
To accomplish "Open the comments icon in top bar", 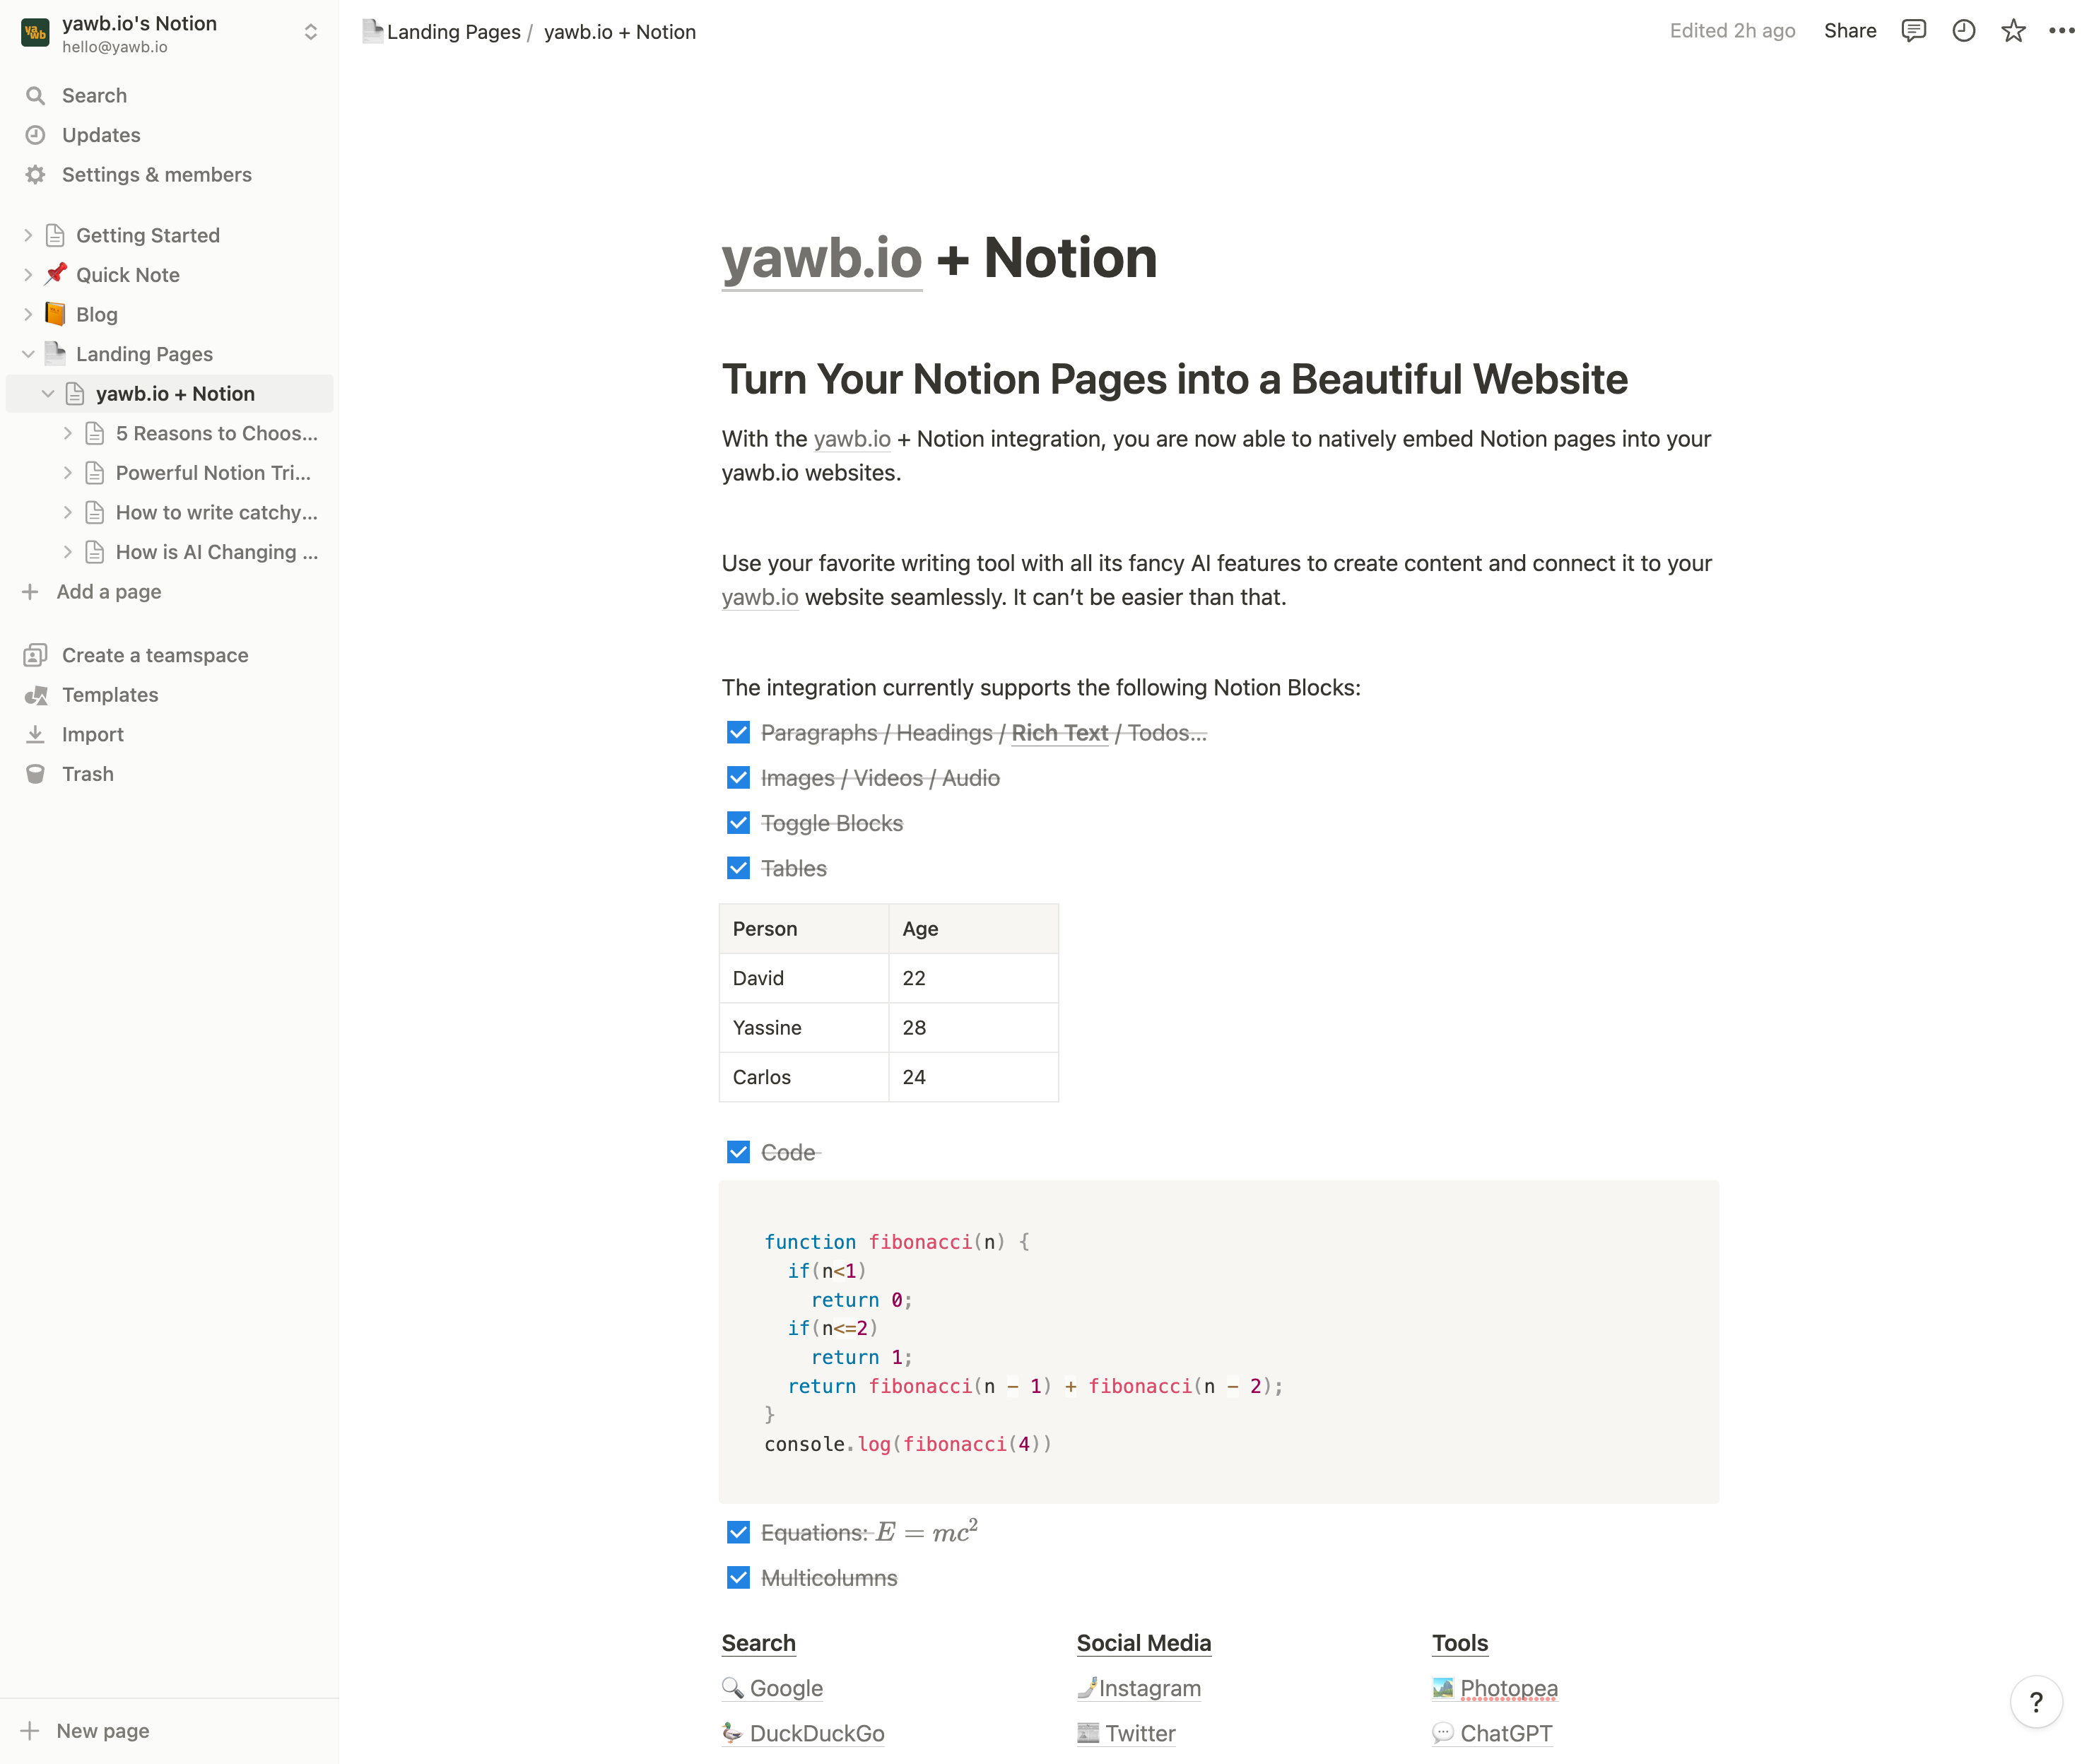I will [x=1913, y=31].
